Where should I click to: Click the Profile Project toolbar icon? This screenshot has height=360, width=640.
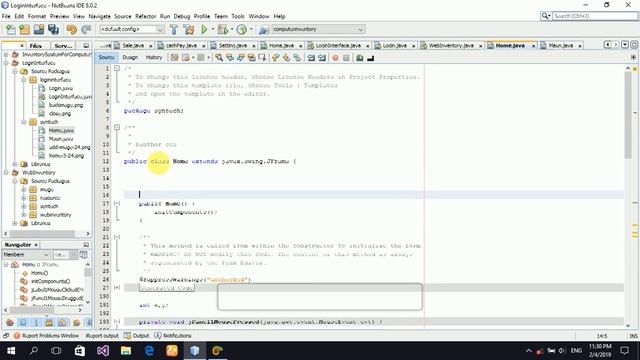click(242, 29)
